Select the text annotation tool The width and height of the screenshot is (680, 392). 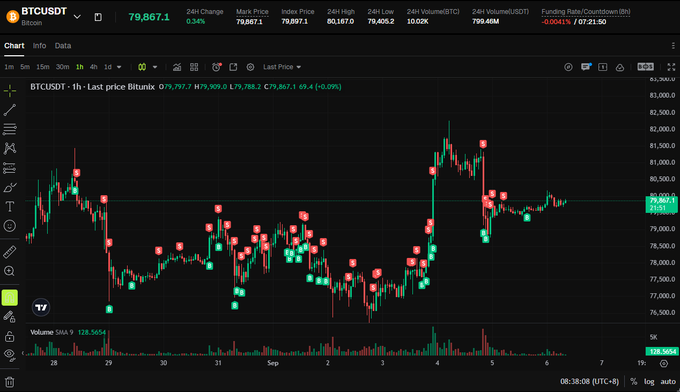[10, 206]
